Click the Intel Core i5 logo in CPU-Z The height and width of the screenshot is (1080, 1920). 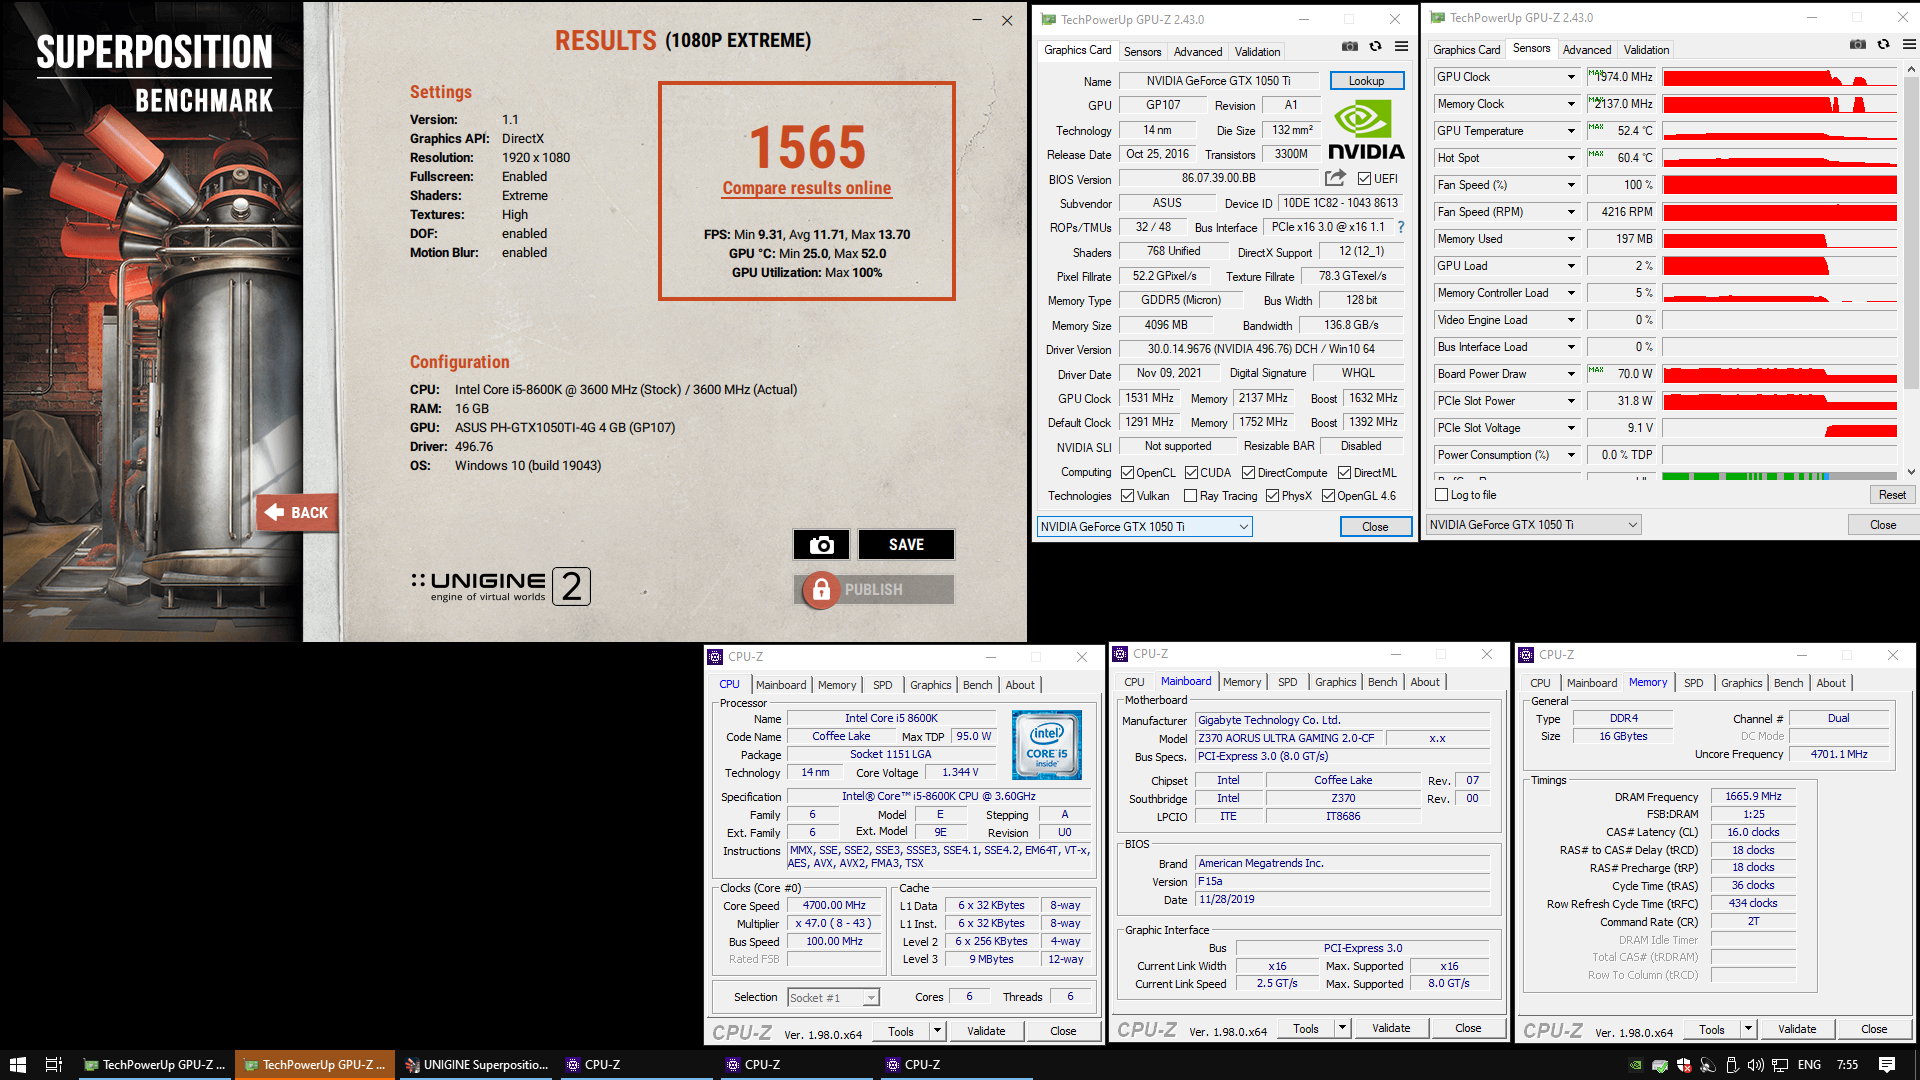[x=1046, y=744]
